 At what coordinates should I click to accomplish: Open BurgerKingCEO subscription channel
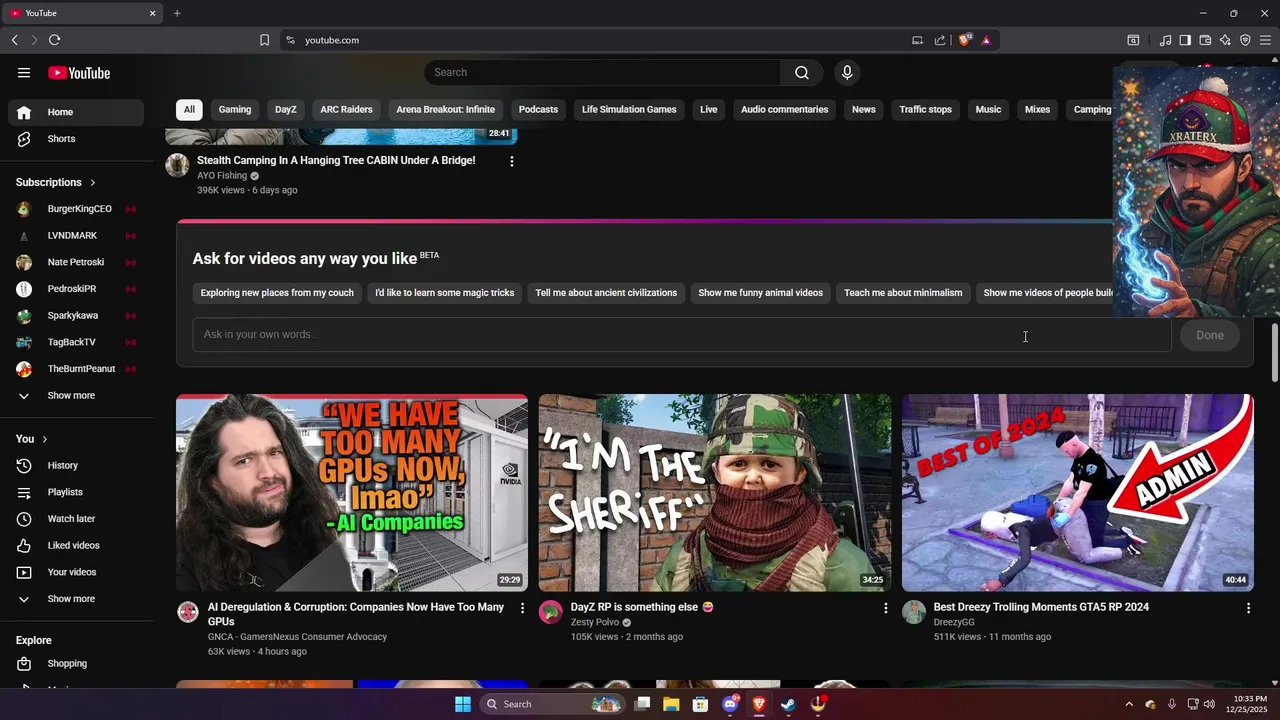(x=76, y=209)
